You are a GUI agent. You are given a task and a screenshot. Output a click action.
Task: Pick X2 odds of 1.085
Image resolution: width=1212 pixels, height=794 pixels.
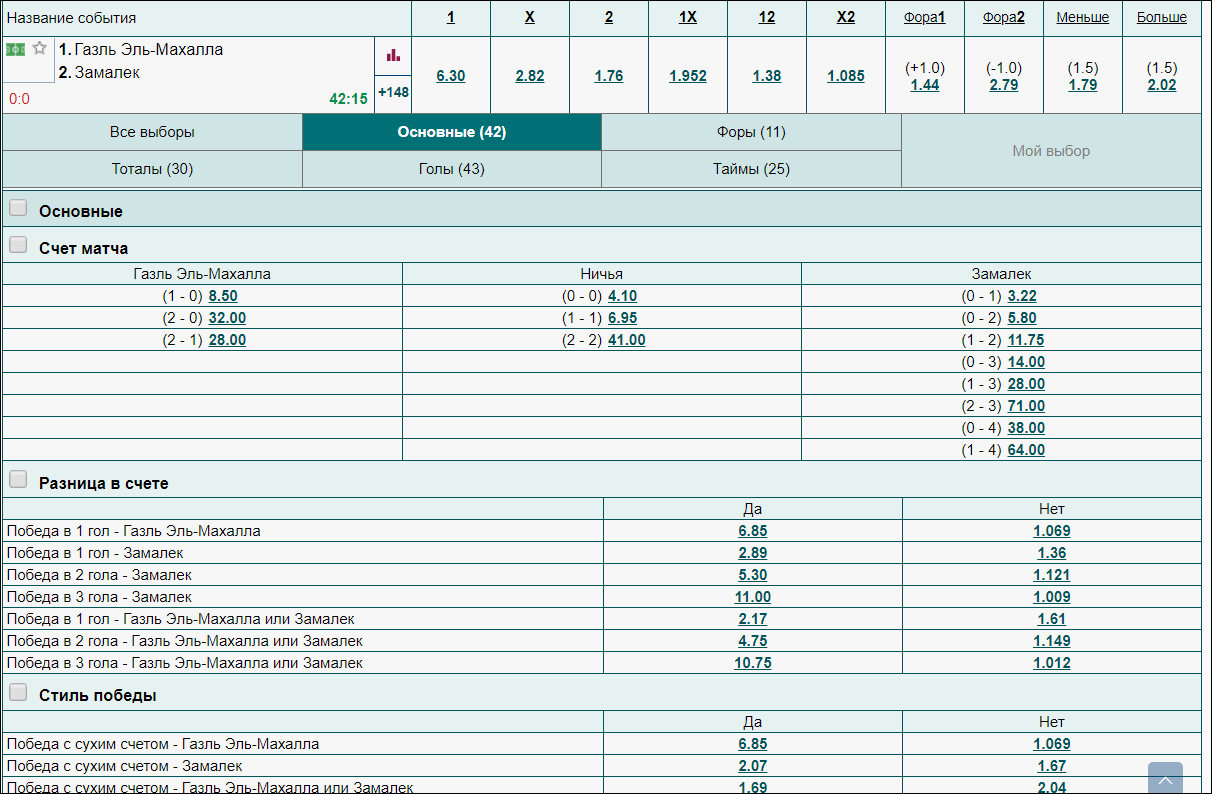tap(846, 76)
